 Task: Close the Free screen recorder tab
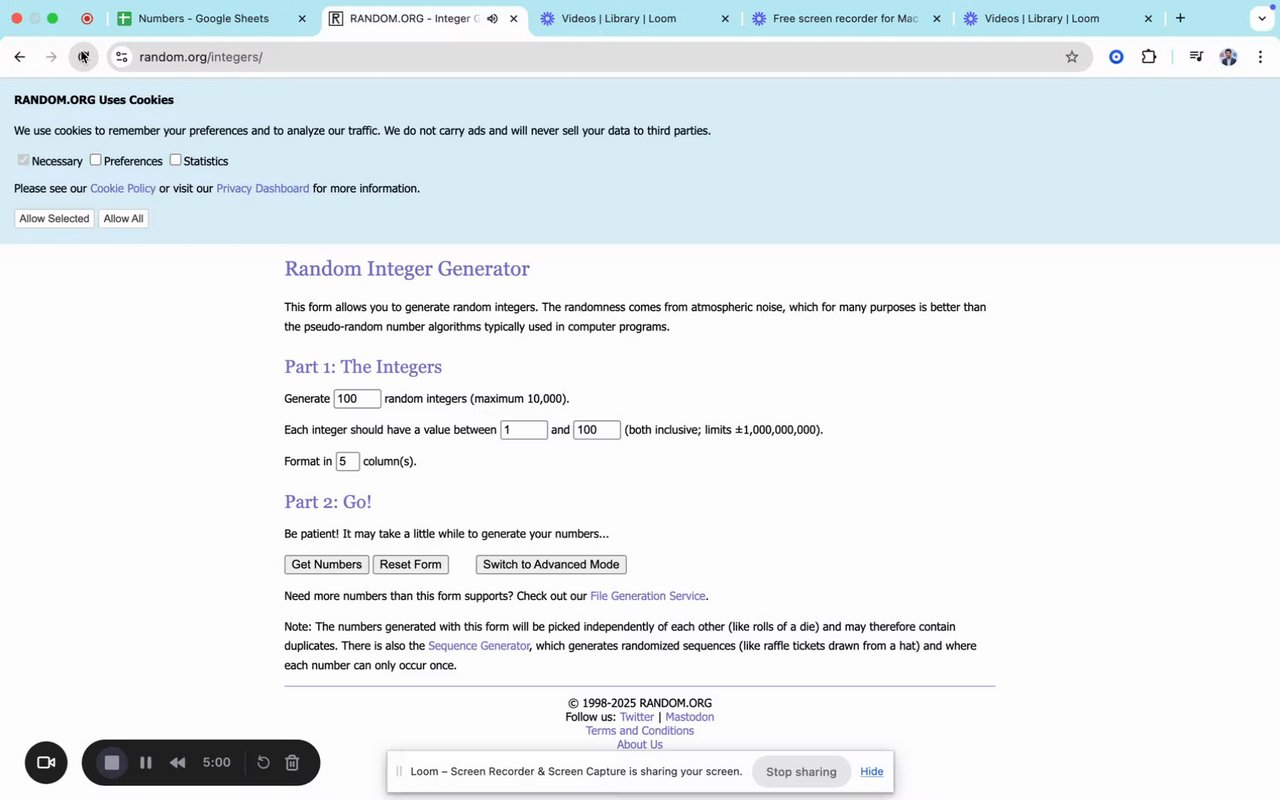click(937, 18)
